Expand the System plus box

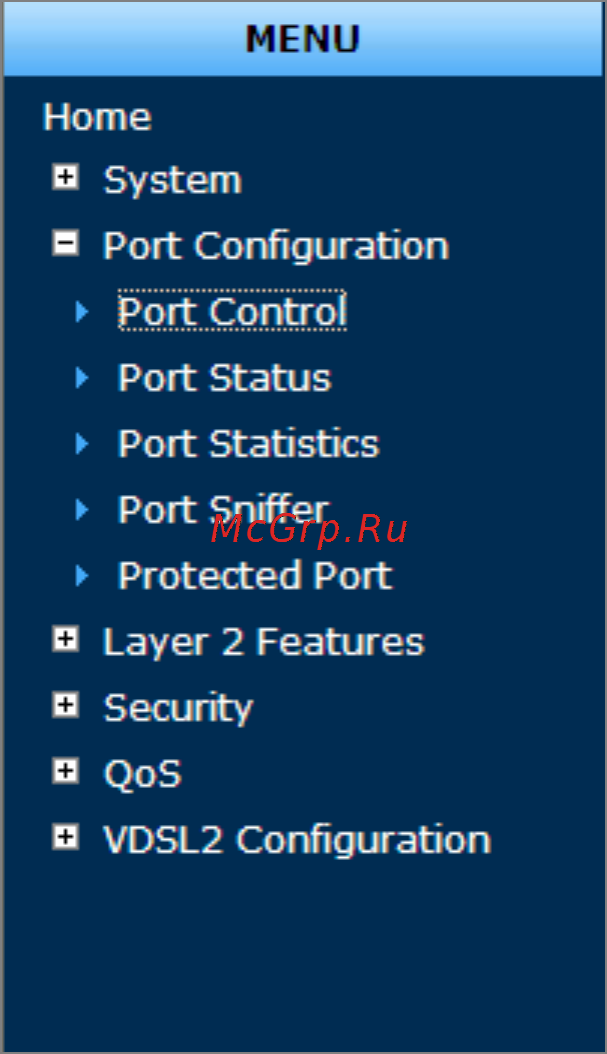click(x=65, y=177)
